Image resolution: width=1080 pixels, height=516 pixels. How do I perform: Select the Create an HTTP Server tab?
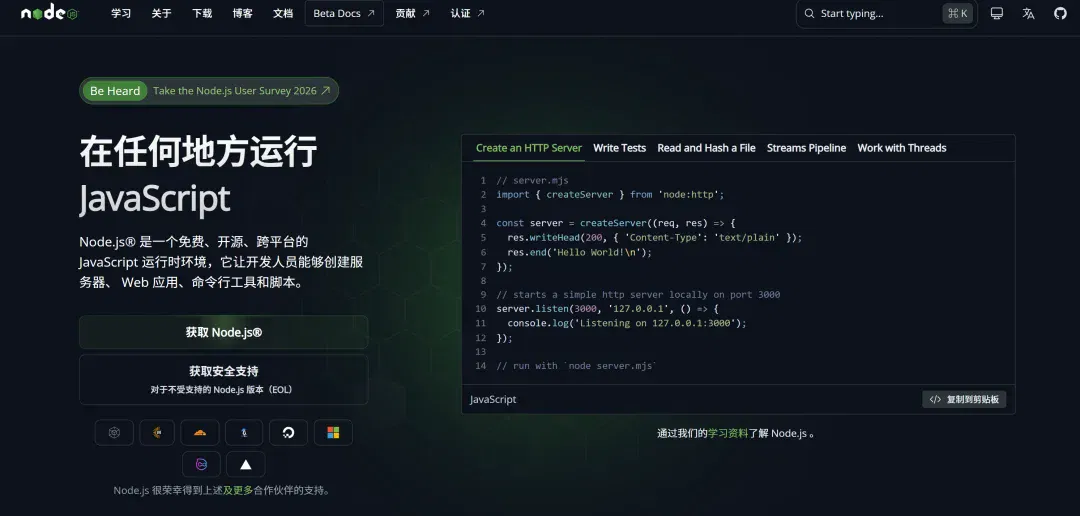(x=529, y=148)
